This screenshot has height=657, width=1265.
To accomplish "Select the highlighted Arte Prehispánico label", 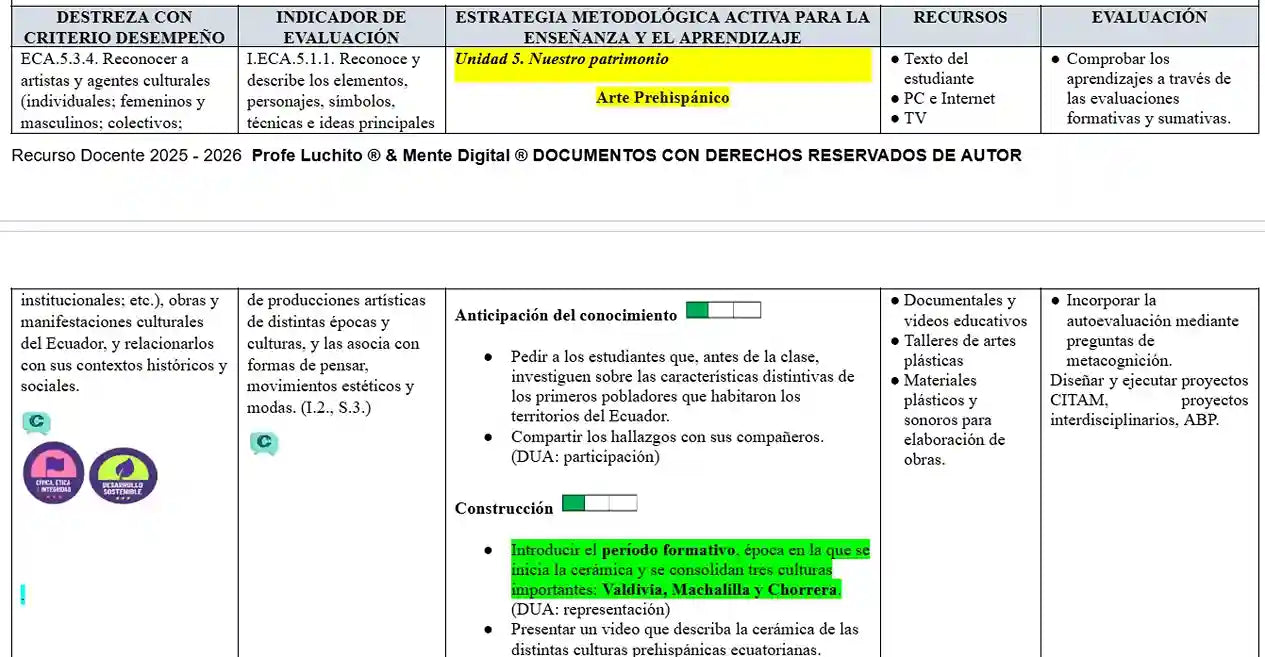I will pos(662,98).
